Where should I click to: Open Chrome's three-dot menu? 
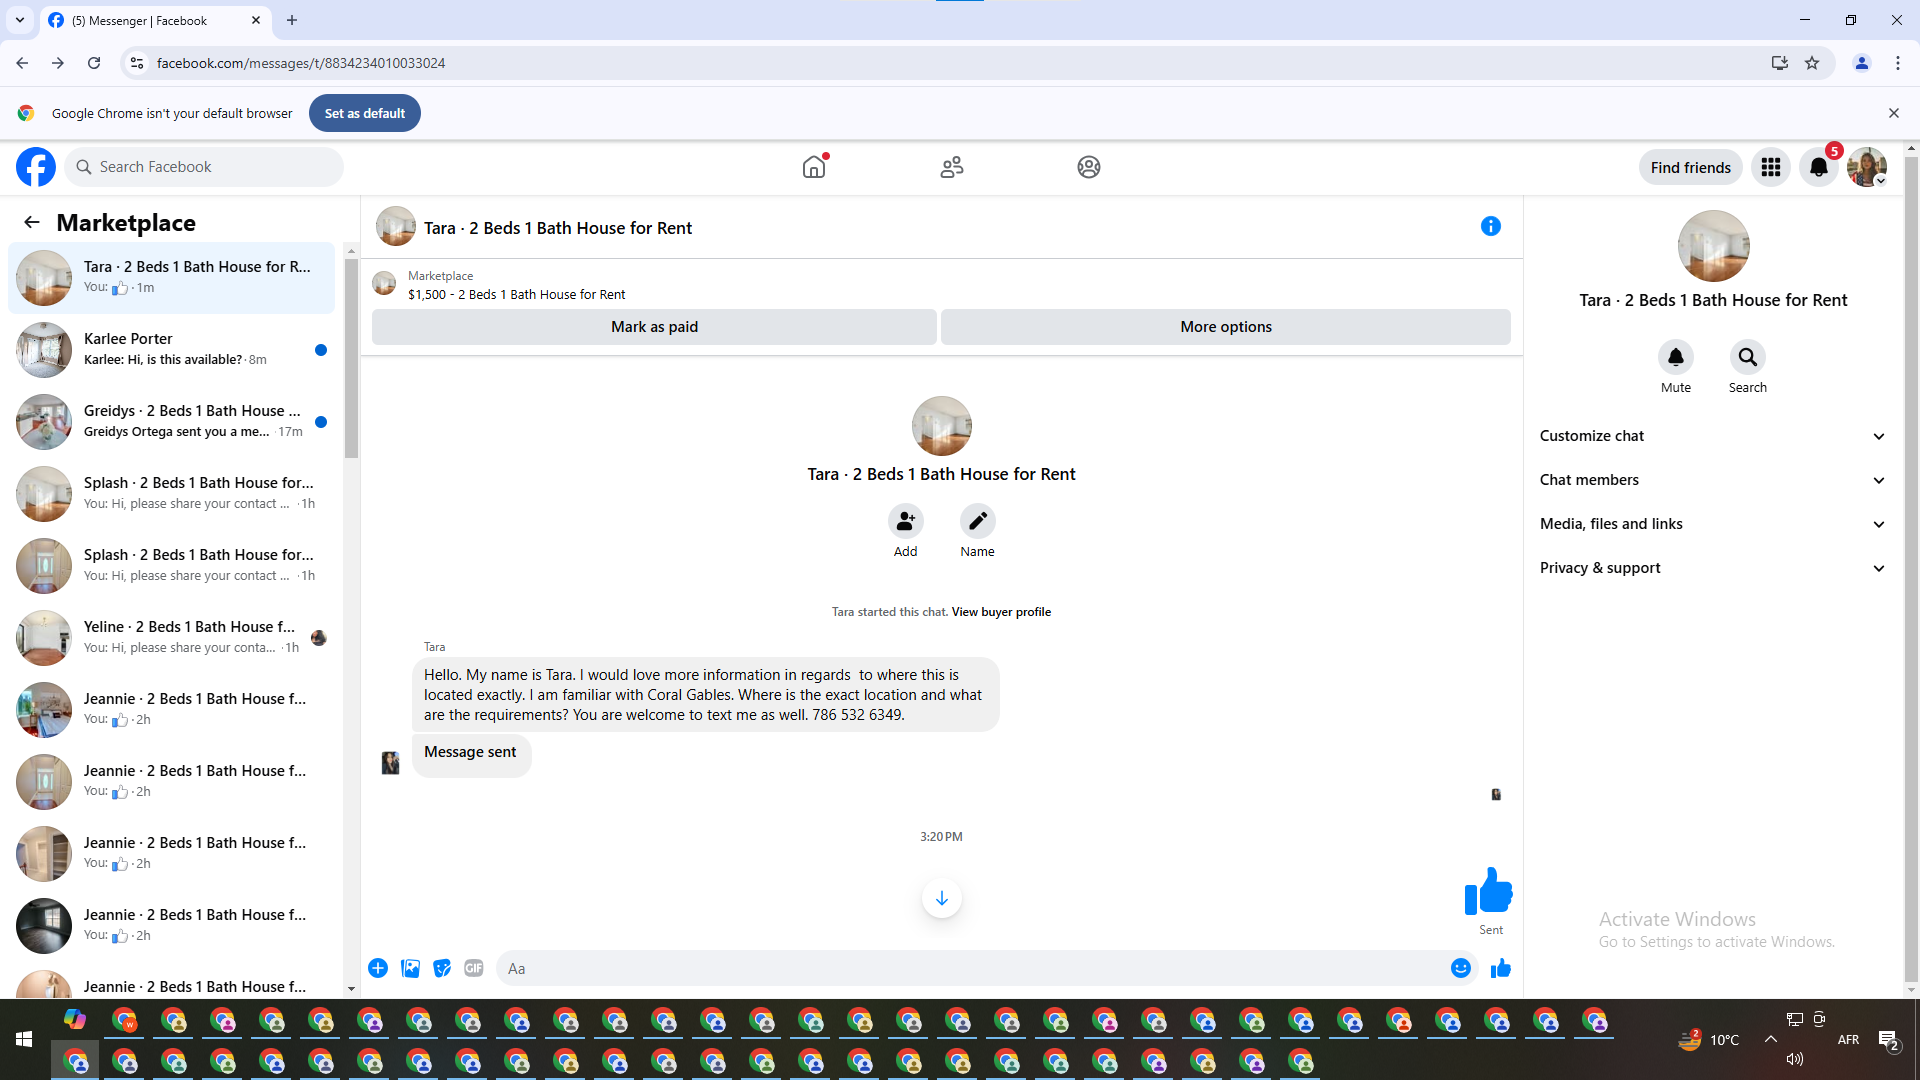point(1898,63)
